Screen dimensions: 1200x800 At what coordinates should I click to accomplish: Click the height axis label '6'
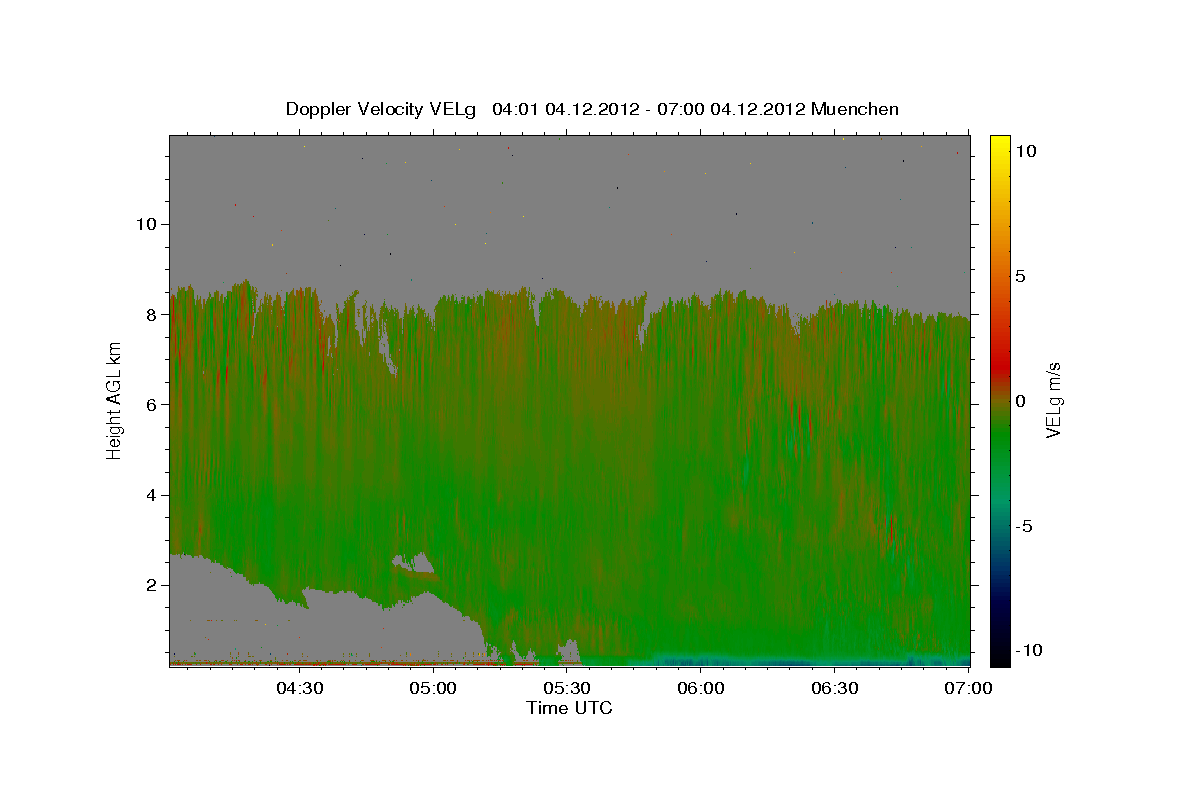149,404
